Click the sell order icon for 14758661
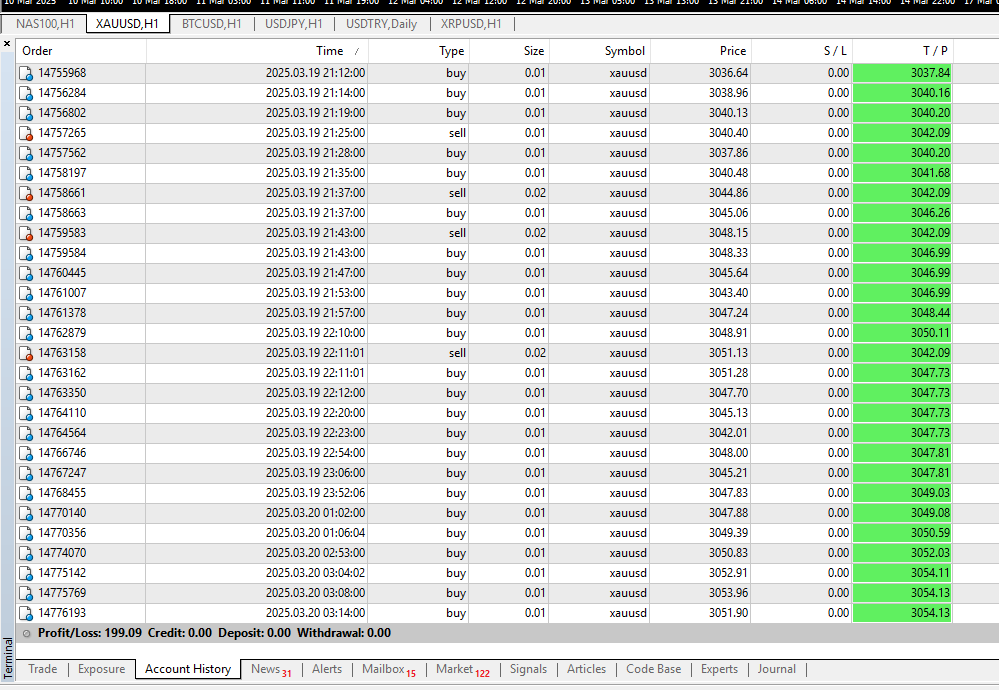 [26, 194]
